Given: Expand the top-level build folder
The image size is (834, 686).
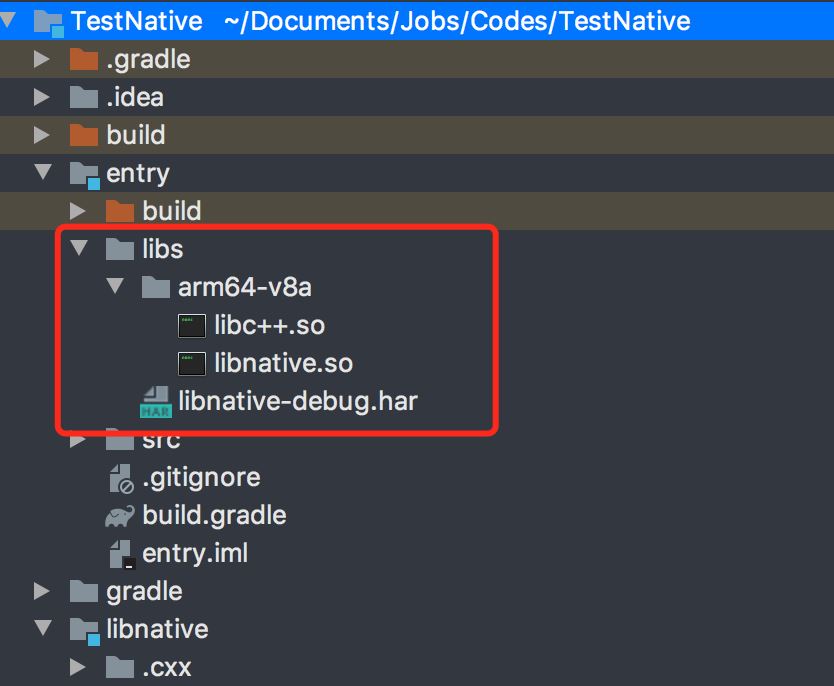Looking at the screenshot, I should pos(42,135).
